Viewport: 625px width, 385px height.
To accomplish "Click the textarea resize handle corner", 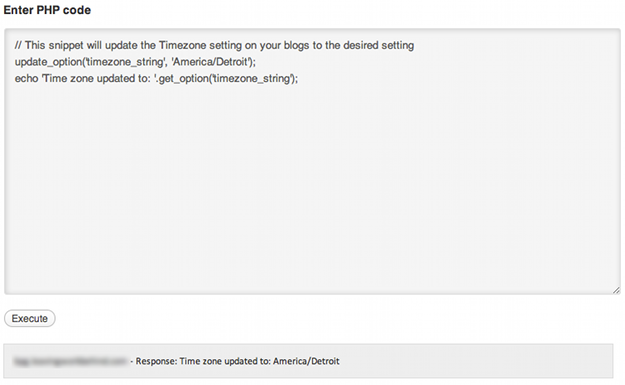I will coord(616,290).
